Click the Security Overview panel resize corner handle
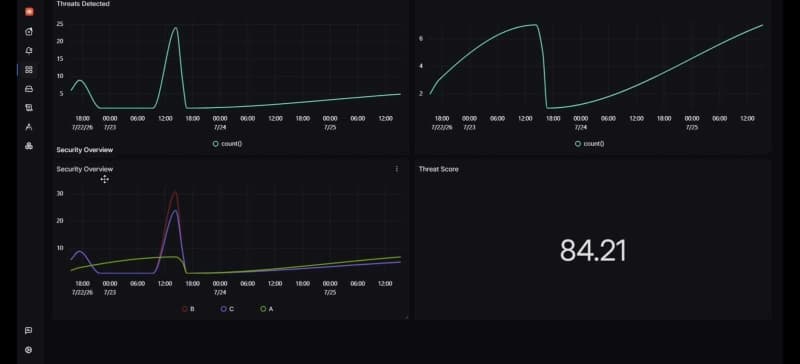Screen dimensions: 800x364 click(x=406, y=318)
